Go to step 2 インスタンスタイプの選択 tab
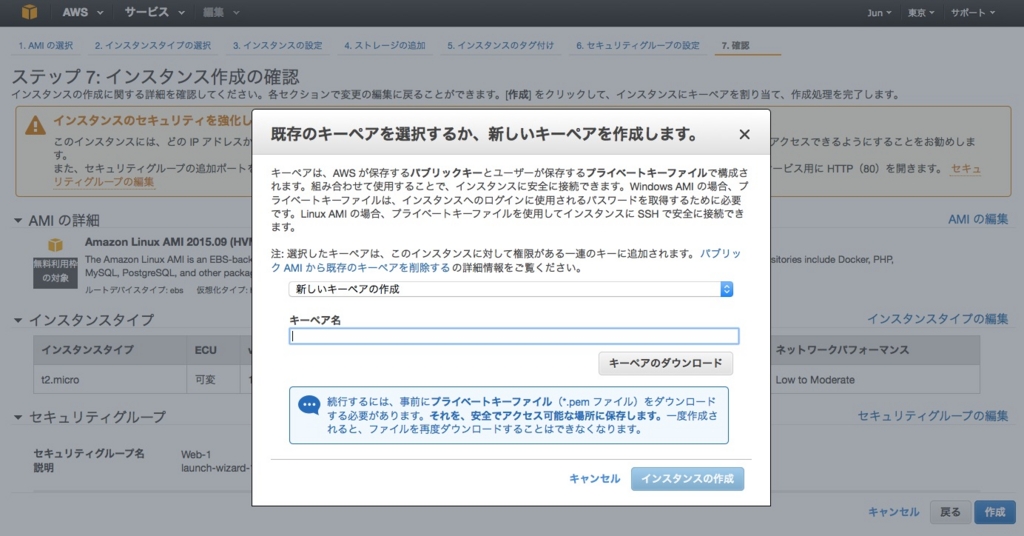 pyautogui.click(x=153, y=46)
